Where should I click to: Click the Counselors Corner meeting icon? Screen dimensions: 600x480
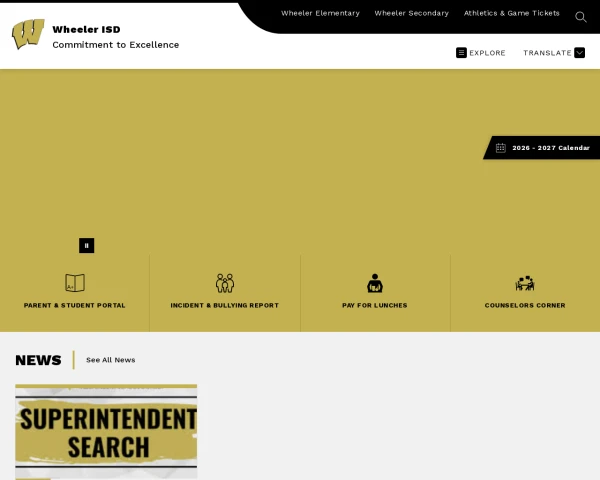click(525, 283)
